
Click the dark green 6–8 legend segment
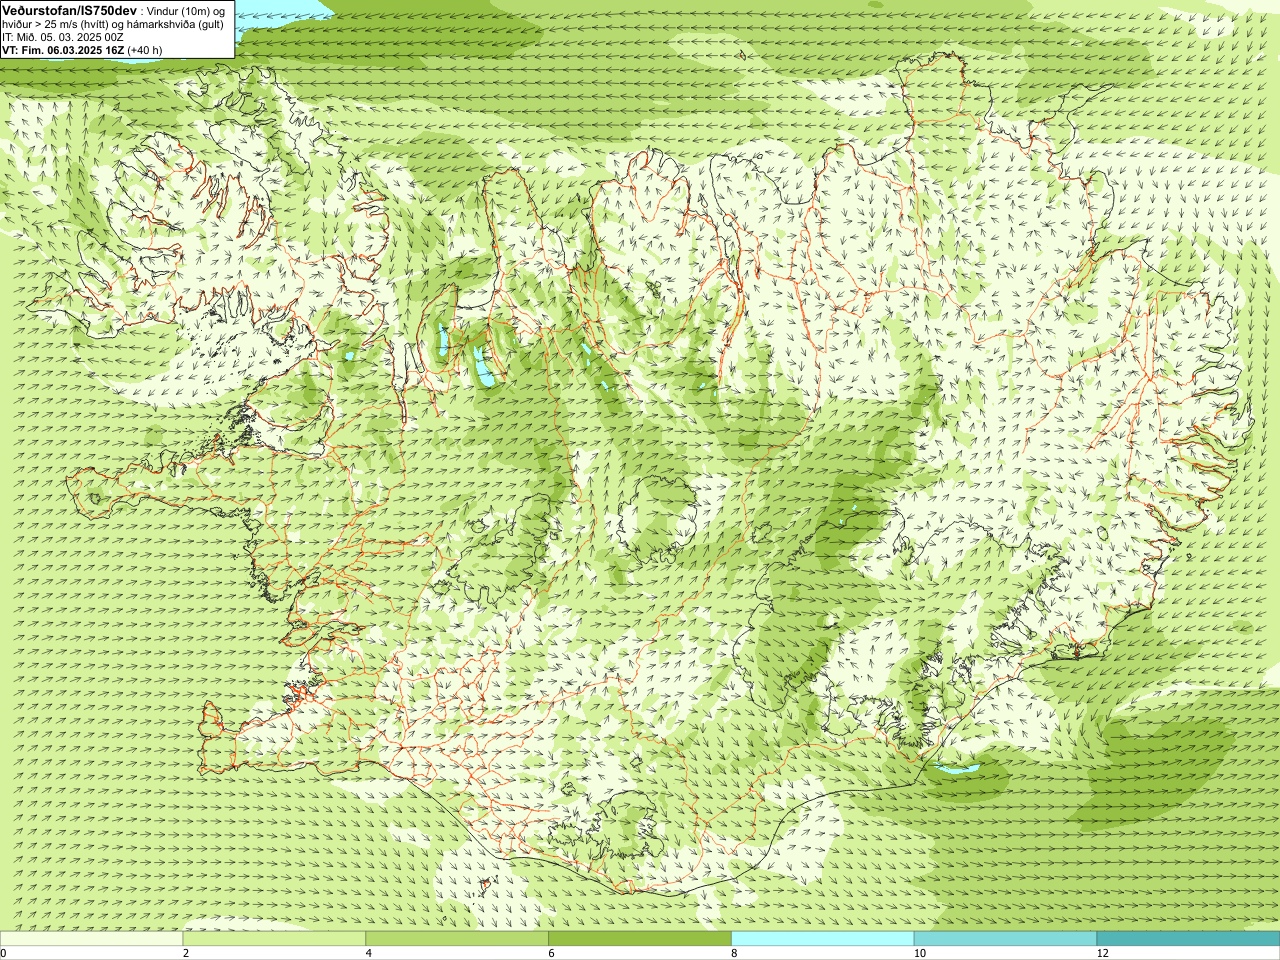coord(640,939)
